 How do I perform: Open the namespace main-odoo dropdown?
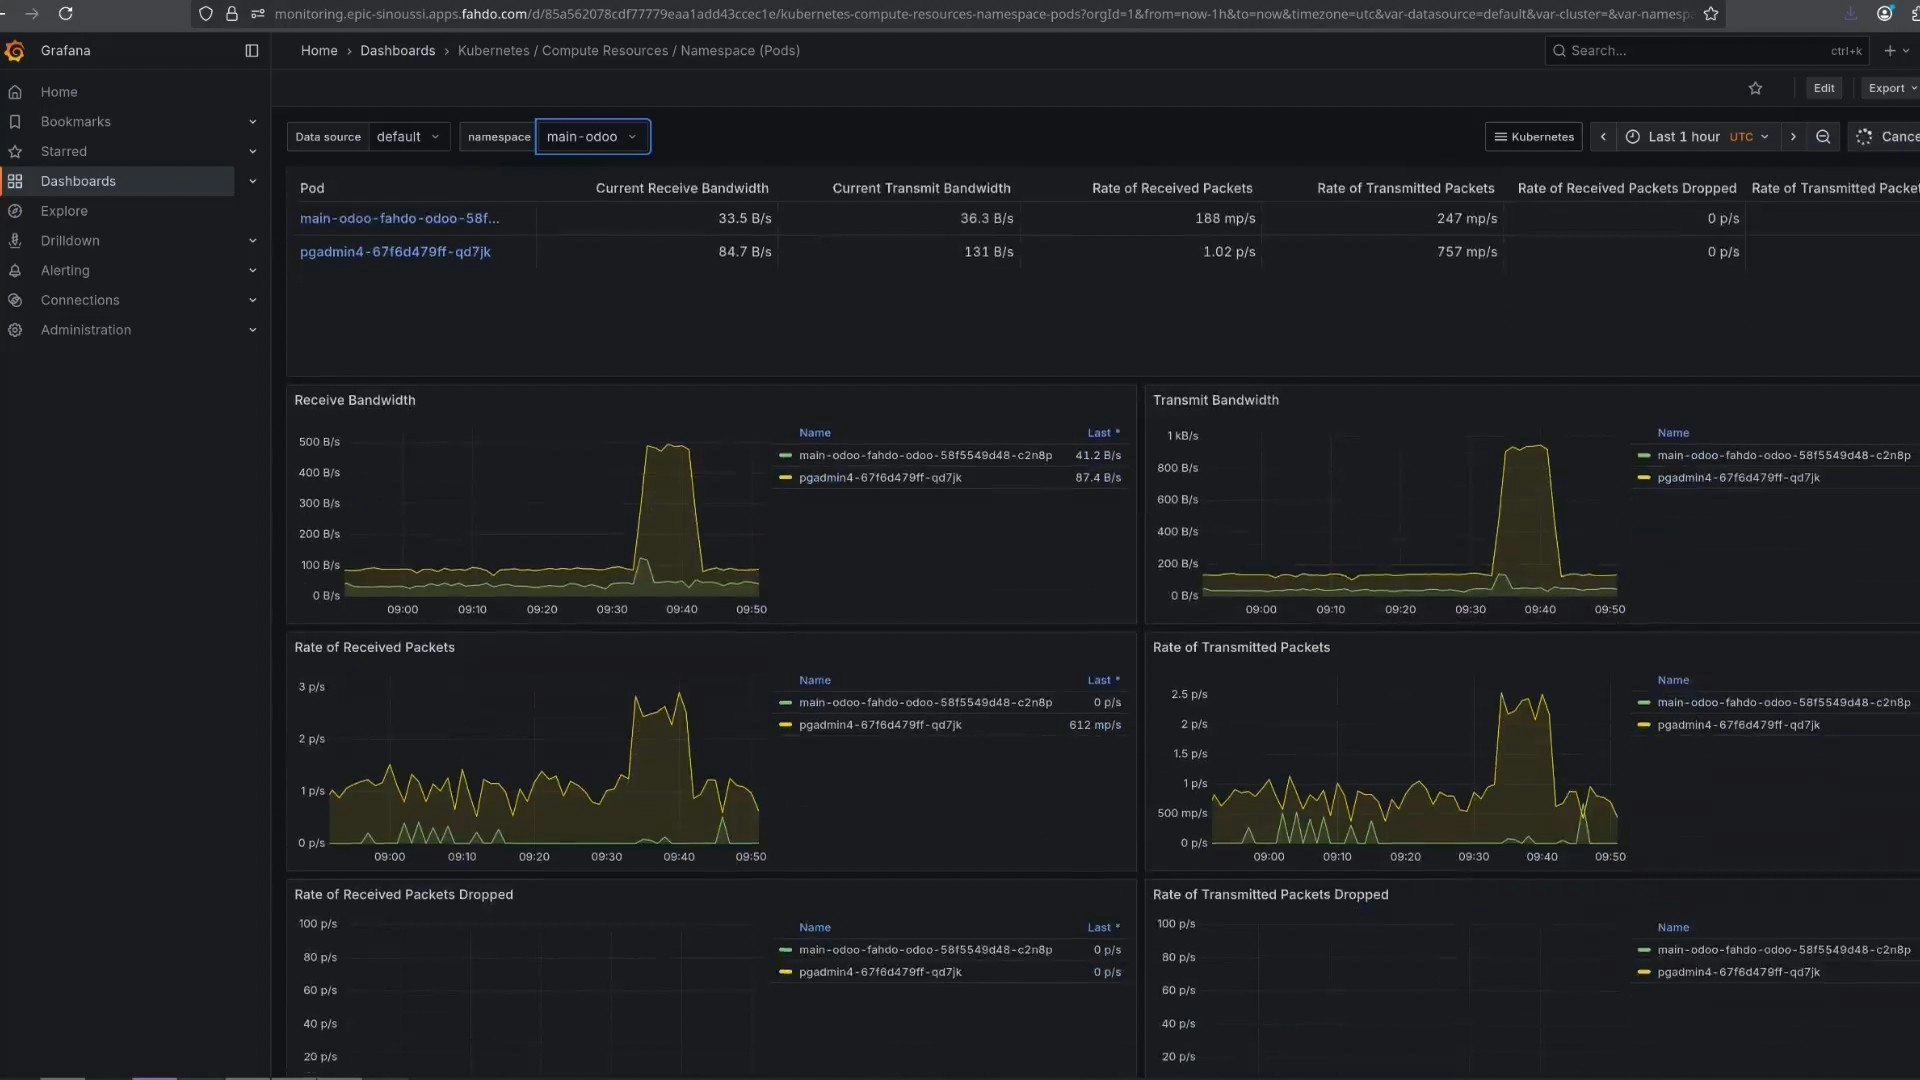point(593,137)
